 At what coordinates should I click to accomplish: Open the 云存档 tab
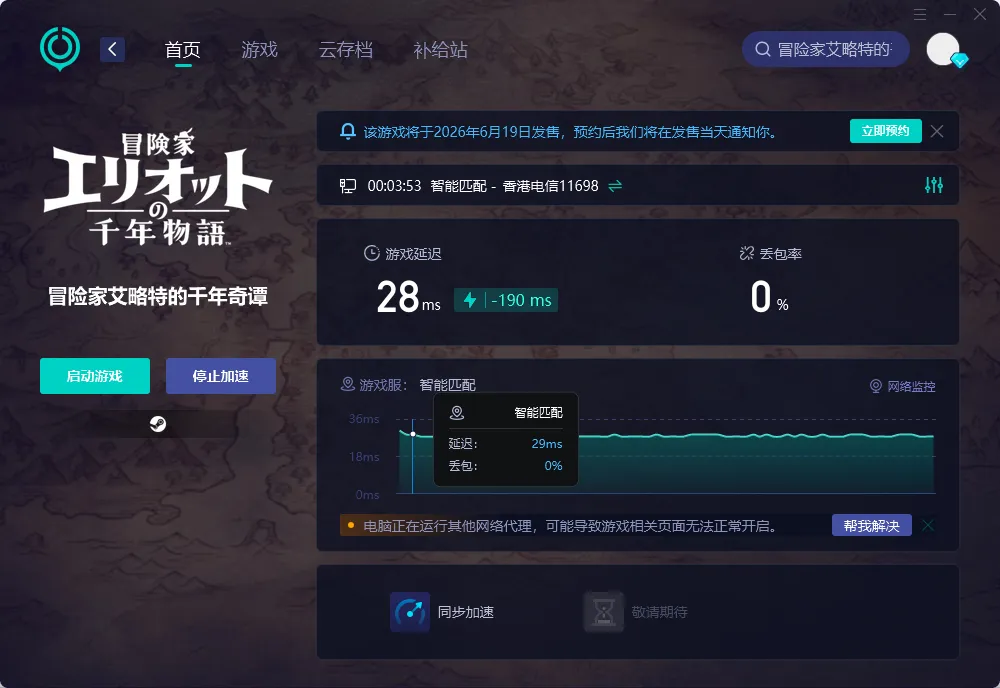click(x=346, y=50)
